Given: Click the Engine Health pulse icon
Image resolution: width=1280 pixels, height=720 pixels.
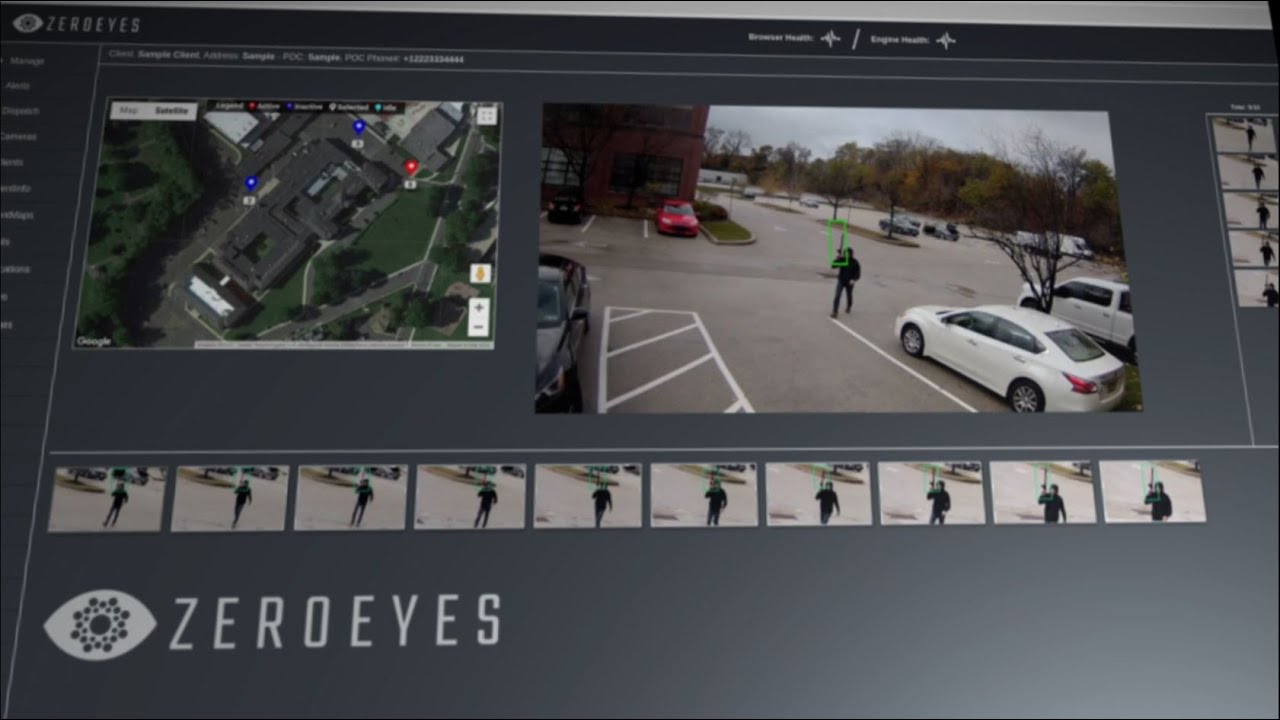Looking at the screenshot, I should pos(945,41).
